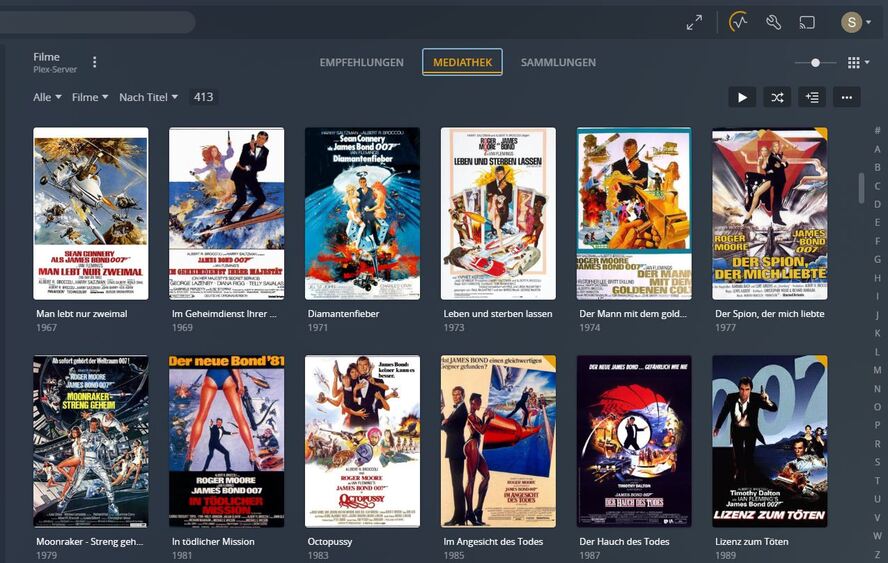Play all movies with play button

742,97
